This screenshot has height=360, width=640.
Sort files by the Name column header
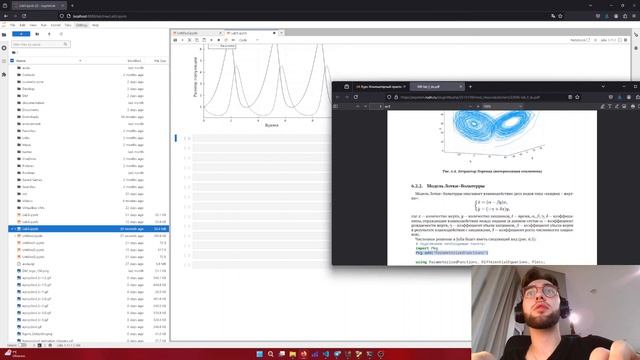tap(48, 61)
